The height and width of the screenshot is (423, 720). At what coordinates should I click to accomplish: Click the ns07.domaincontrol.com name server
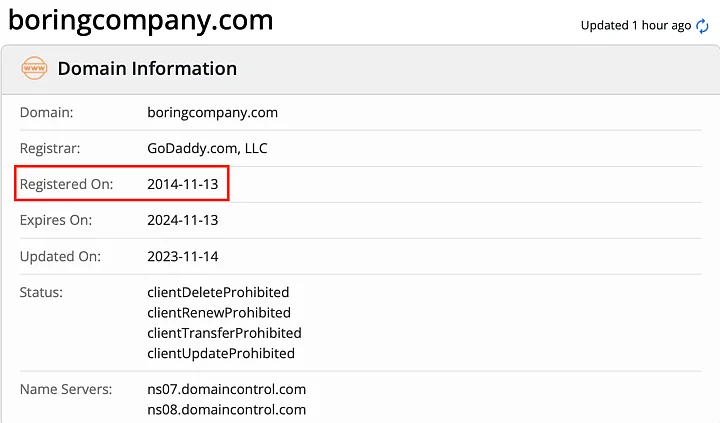click(x=226, y=389)
